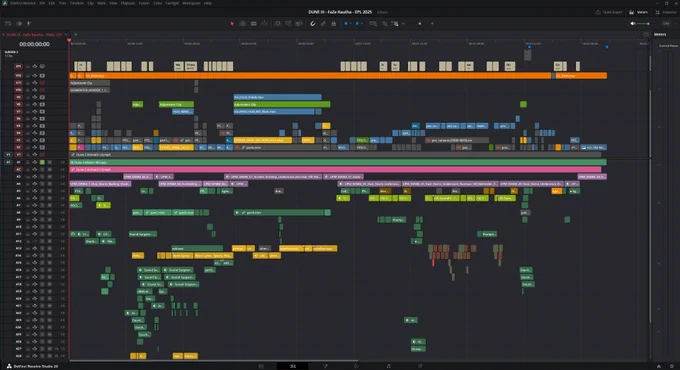This screenshot has width=680, height=370.
Task: Click the Meters panel layout icon
Action: (646, 34)
